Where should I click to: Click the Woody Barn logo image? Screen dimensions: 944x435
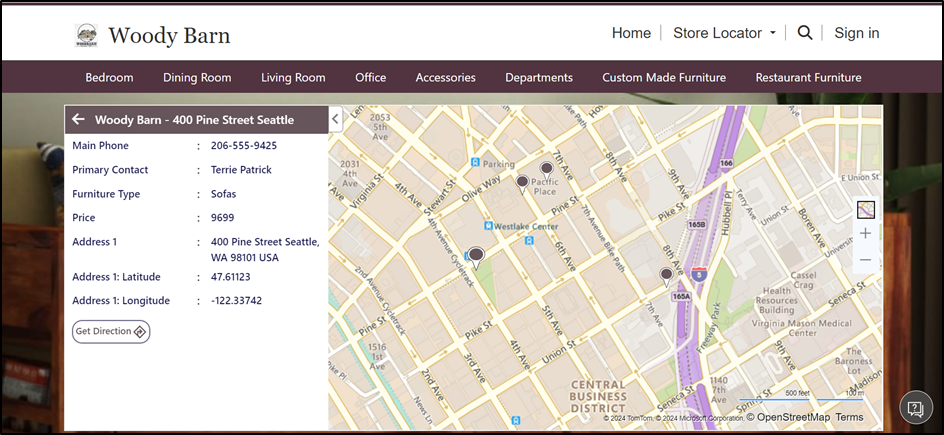pyautogui.click(x=87, y=36)
